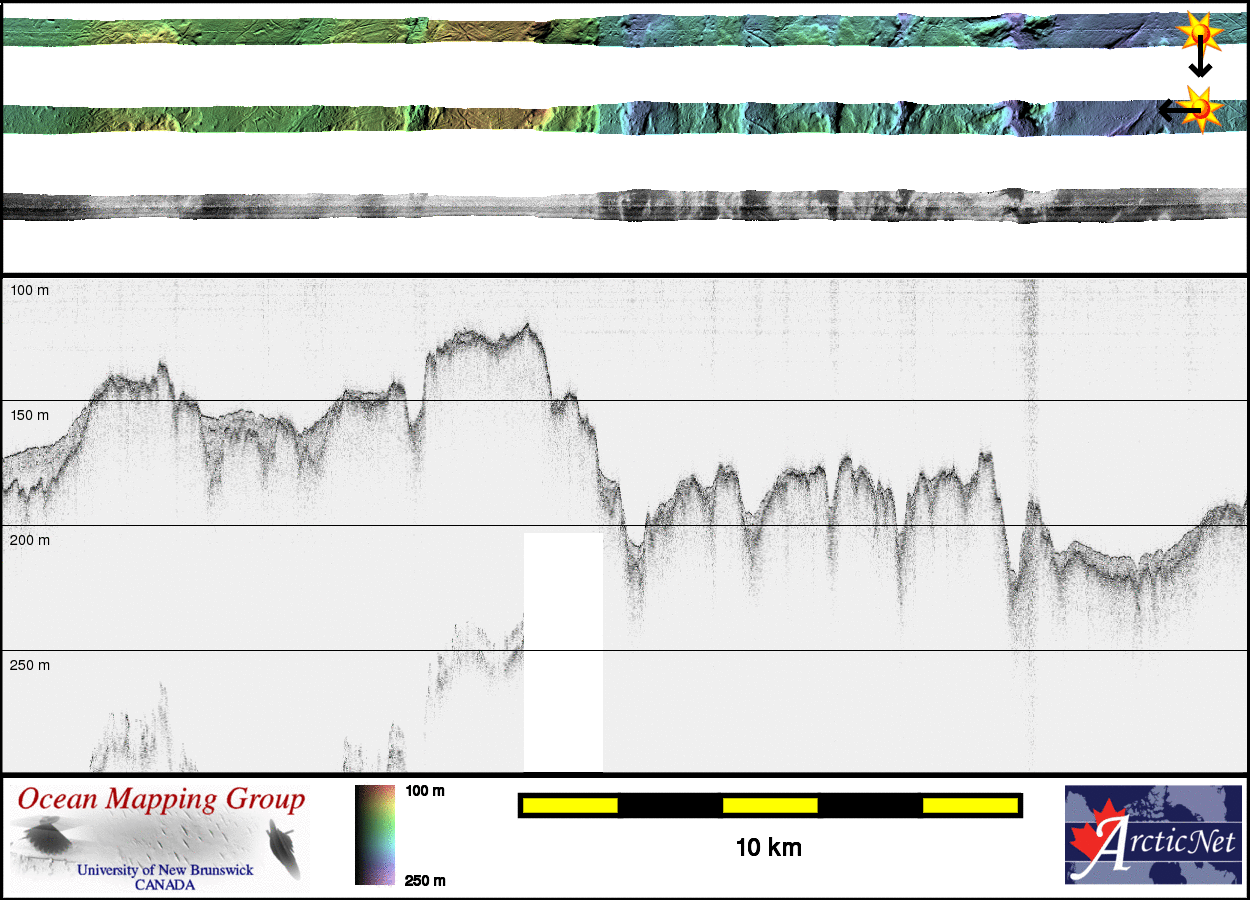1250x900 pixels.
Task: Click the ArcticNet logo
Action: tap(1152, 834)
